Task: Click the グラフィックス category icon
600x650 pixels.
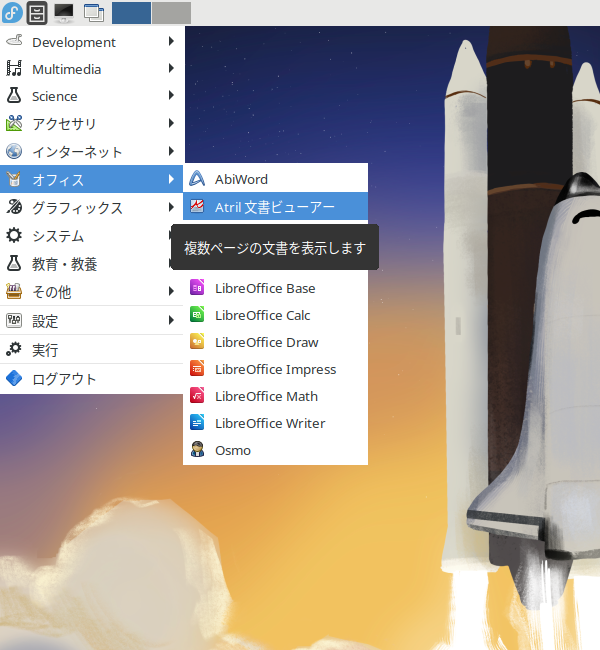Action: (x=14, y=207)
